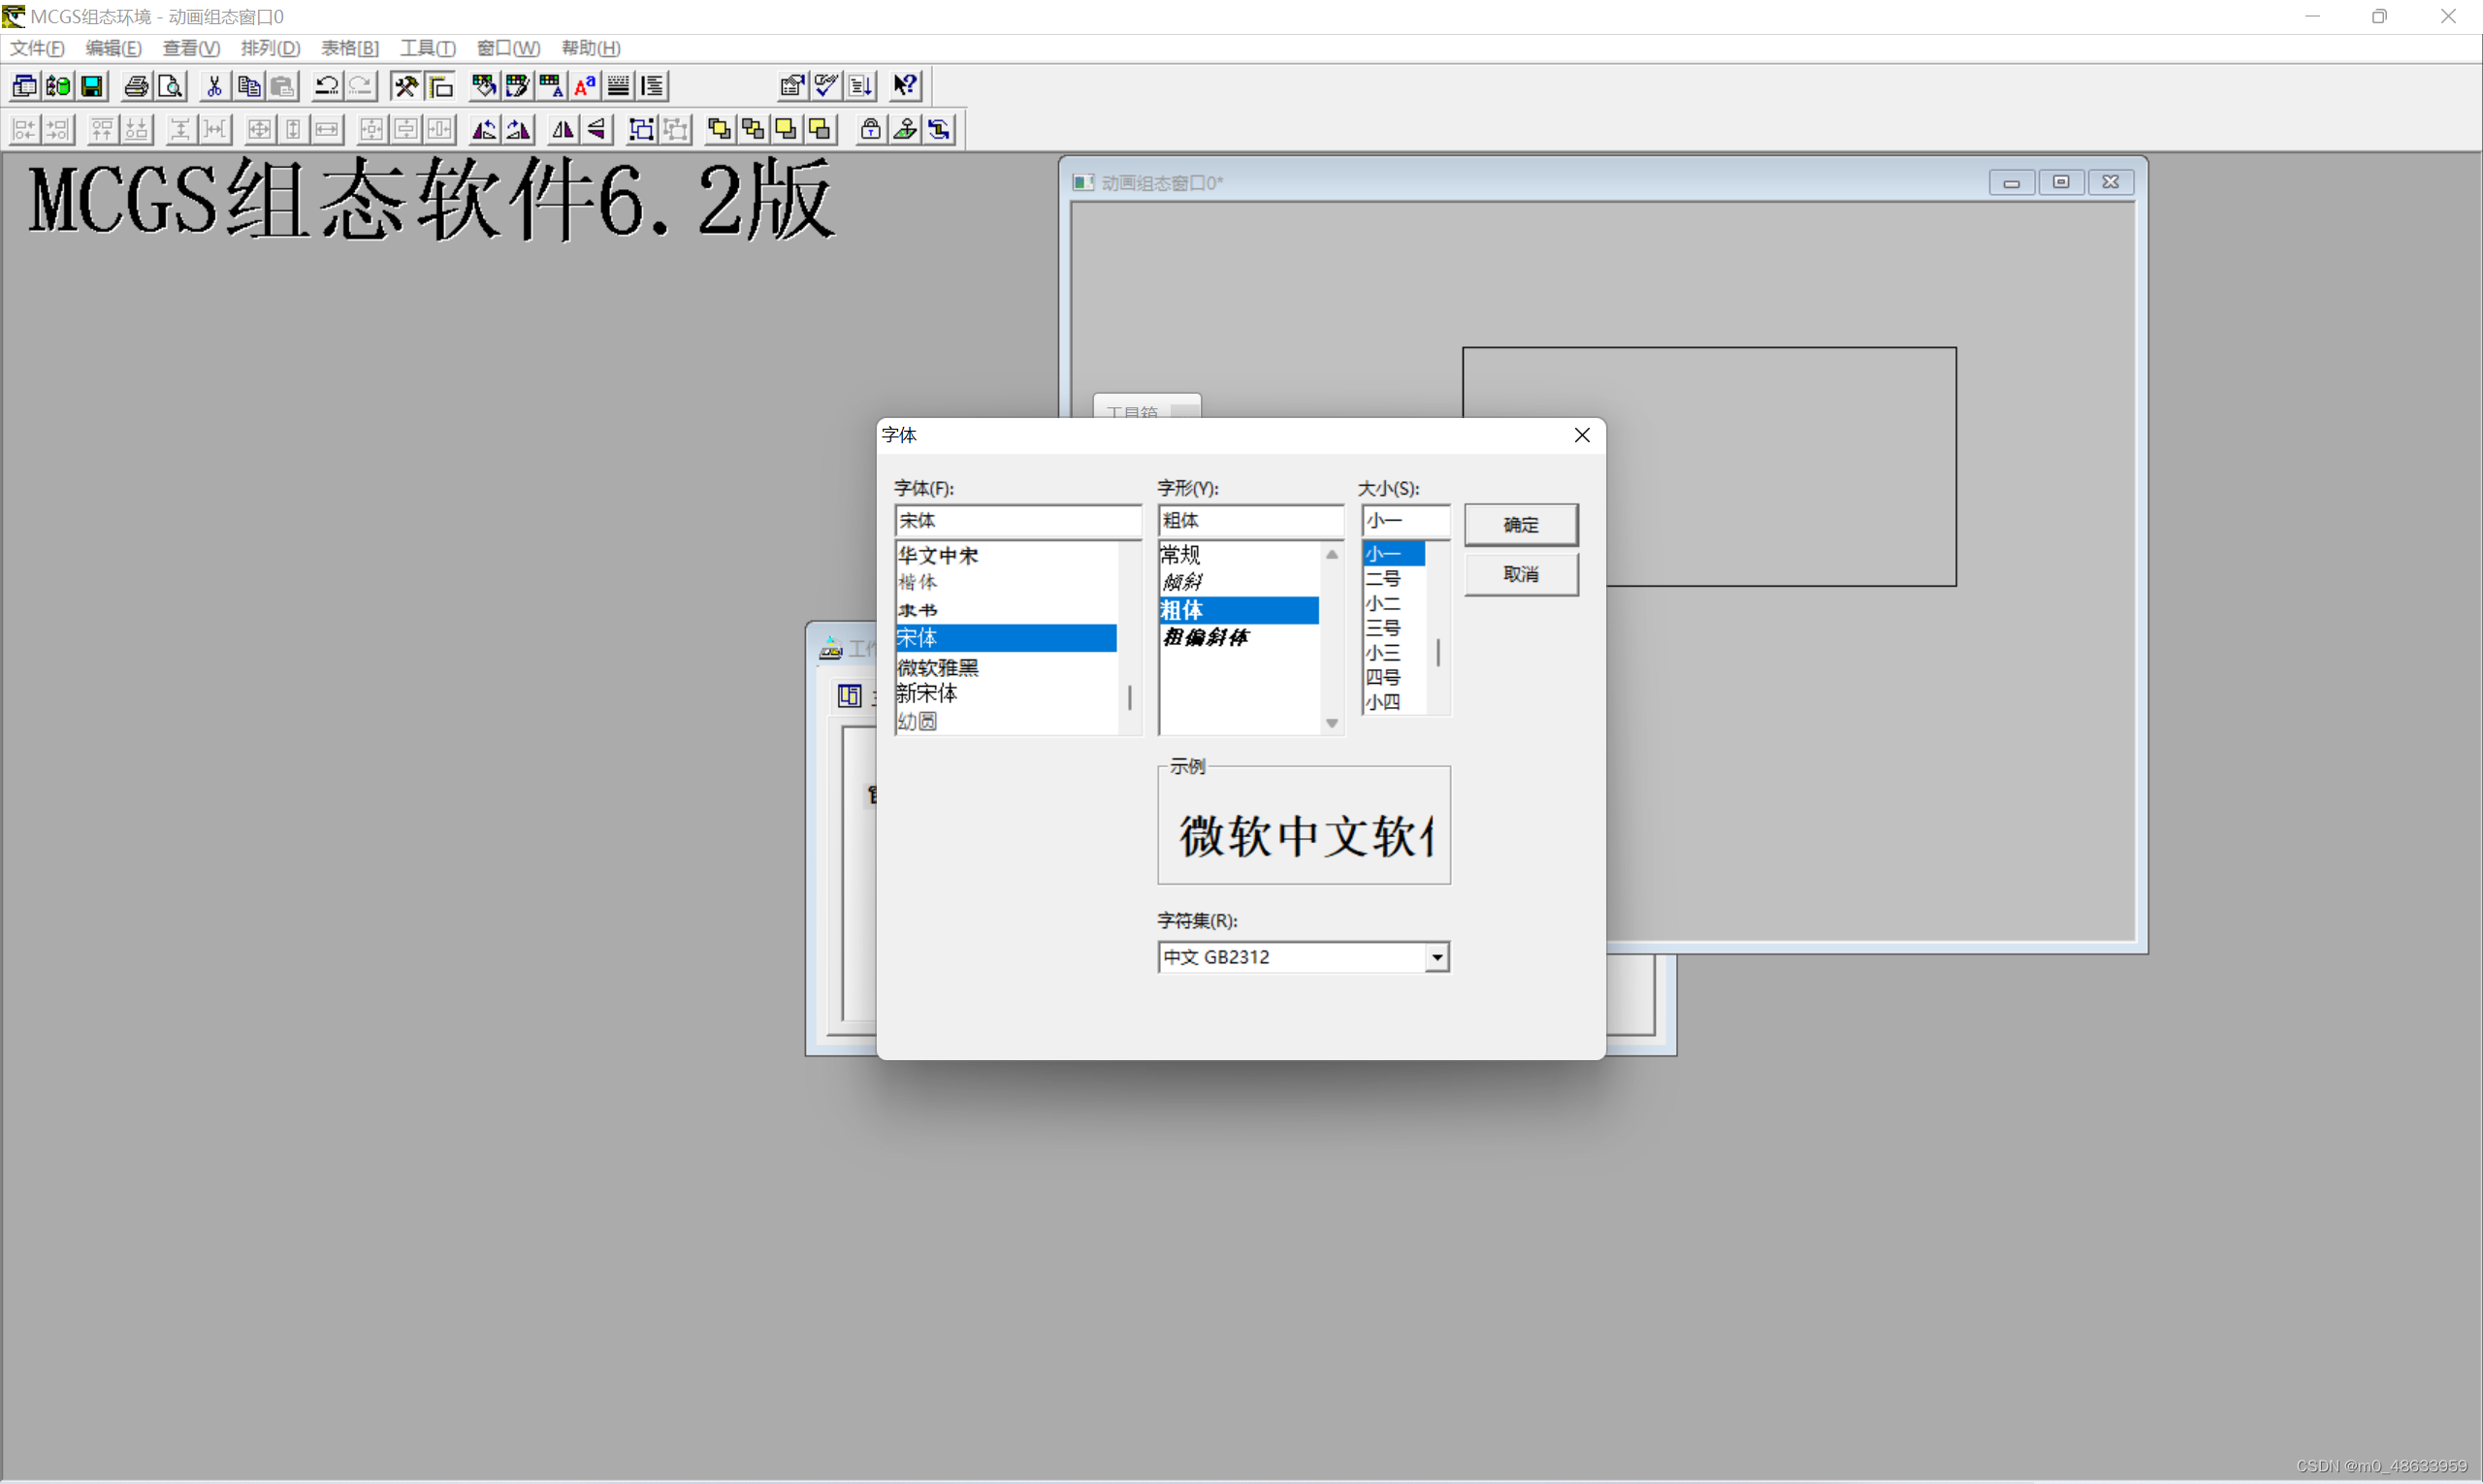The height and width of the screenshot is (1484, 2483).
Task: Click the red font character icon
Action: 585,86
